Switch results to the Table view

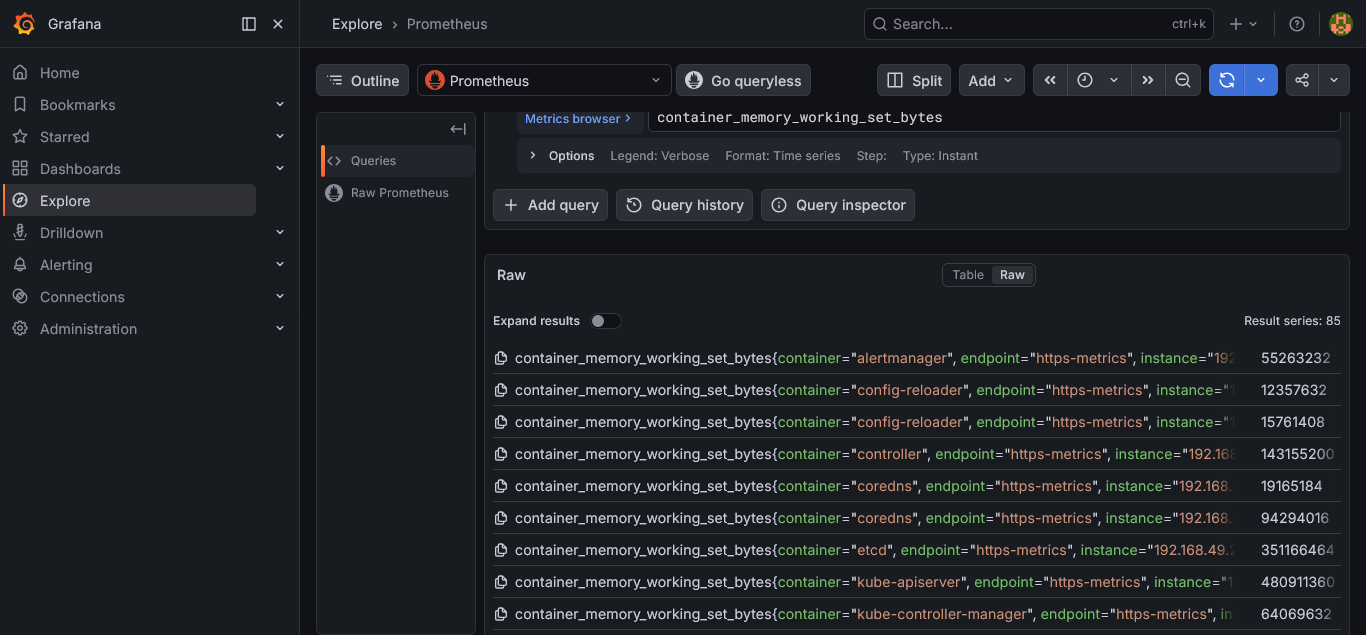[968, 275]
